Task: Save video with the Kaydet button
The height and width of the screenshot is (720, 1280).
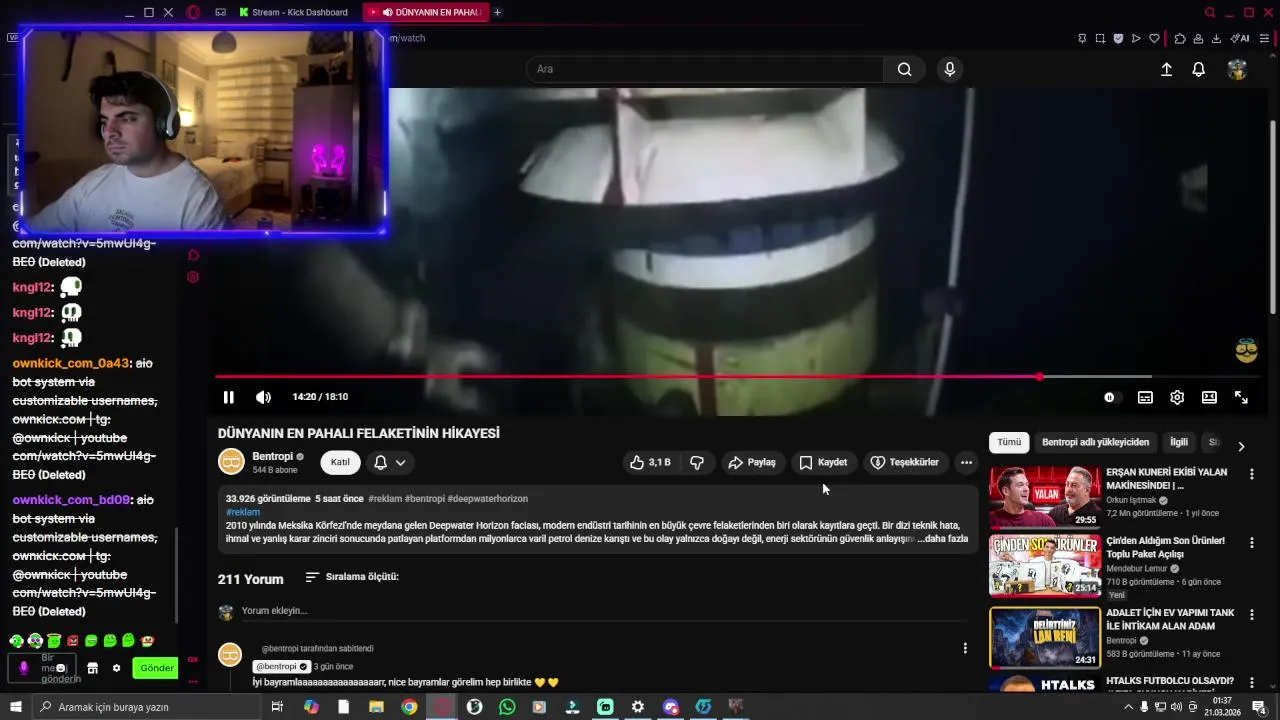Action: tap(823, 462)
